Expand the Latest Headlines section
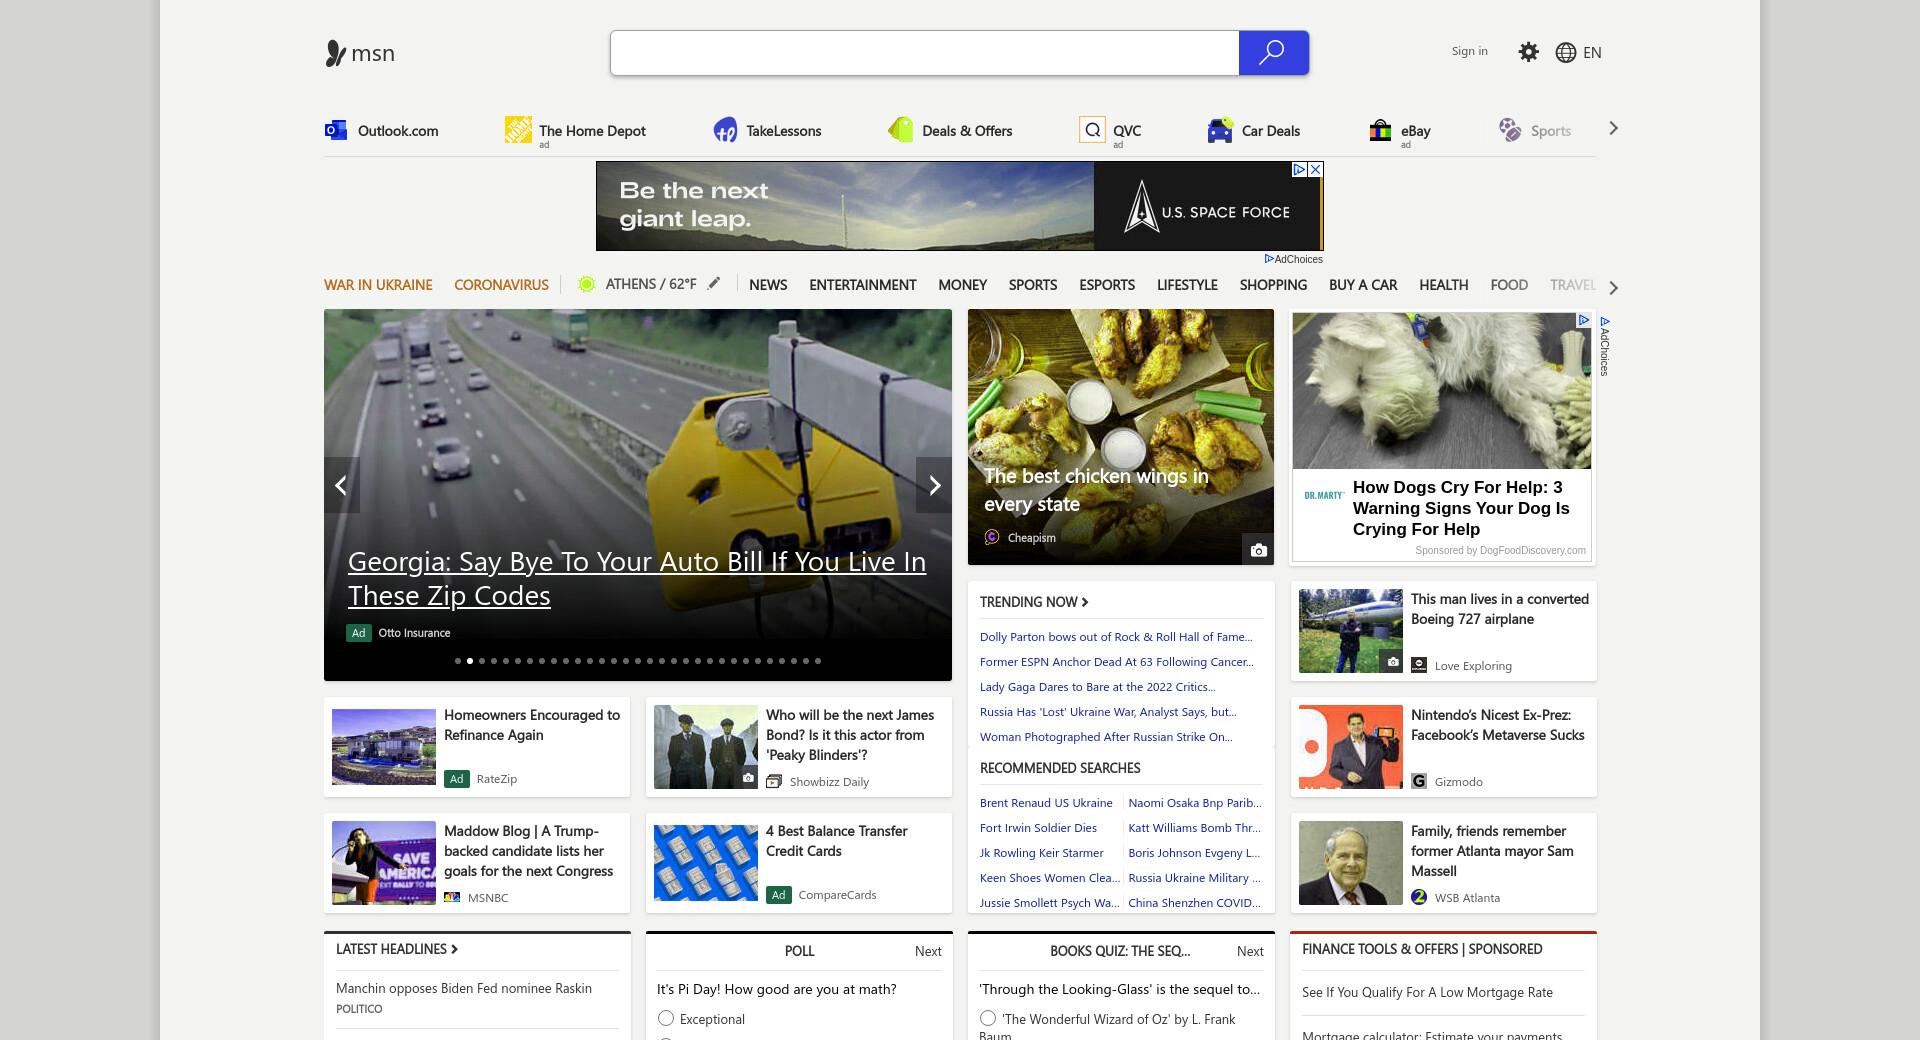 tap(396, 949)
